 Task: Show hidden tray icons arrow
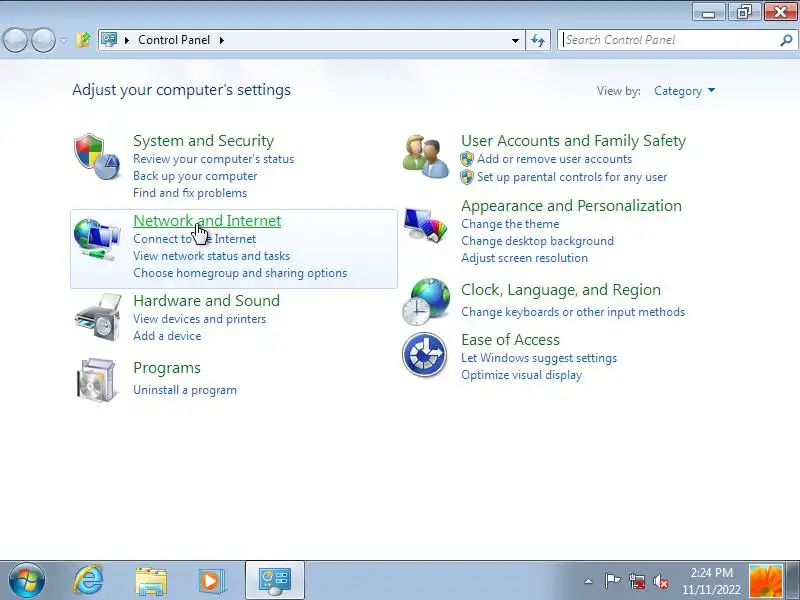(588, 581)
